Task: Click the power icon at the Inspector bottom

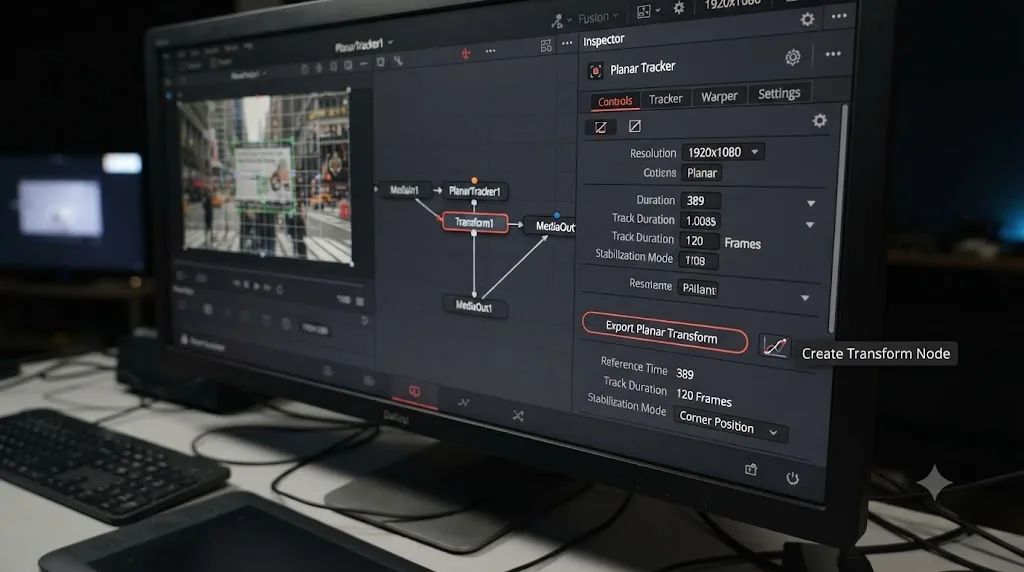Action: 792,479
